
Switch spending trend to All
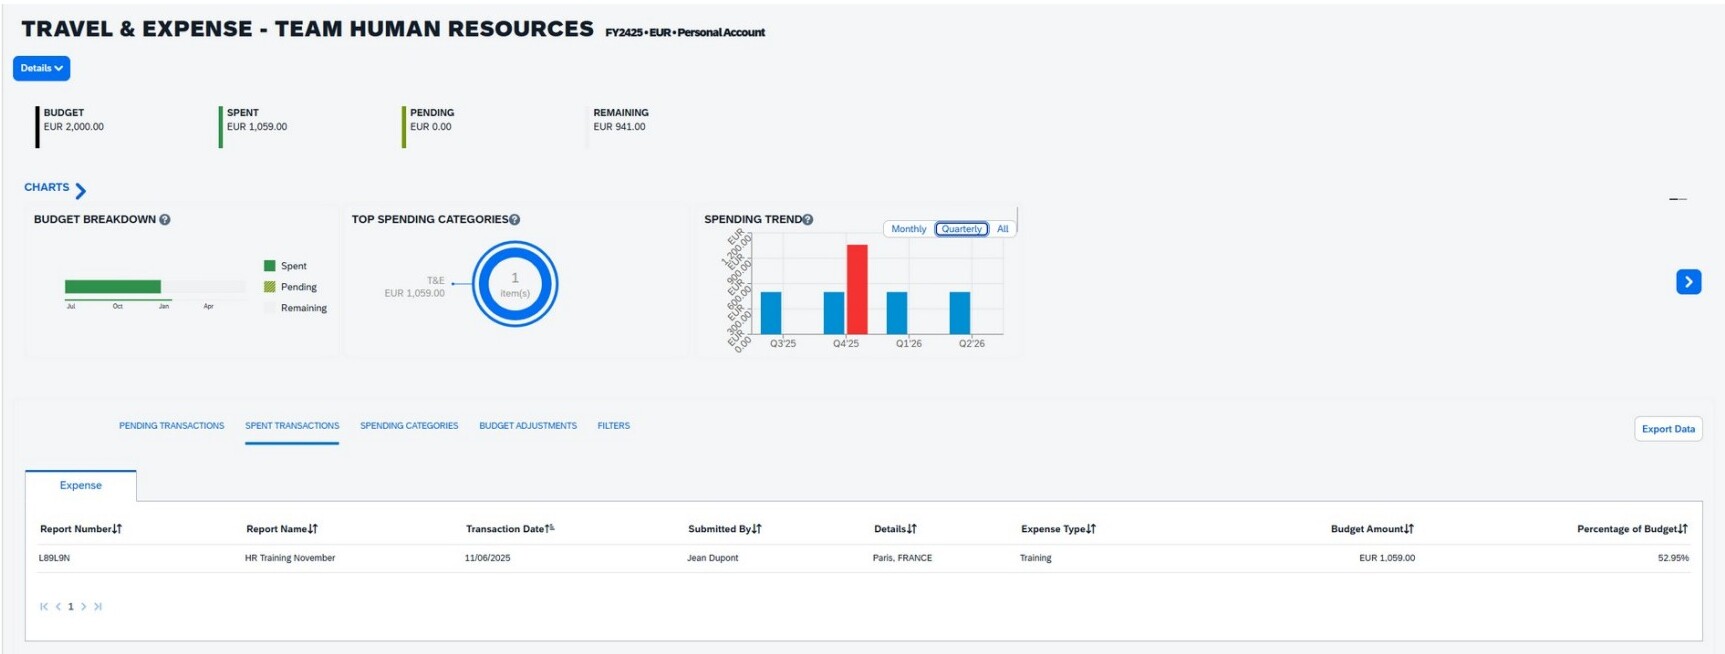pyautogui.click(x=1002, y=229)
